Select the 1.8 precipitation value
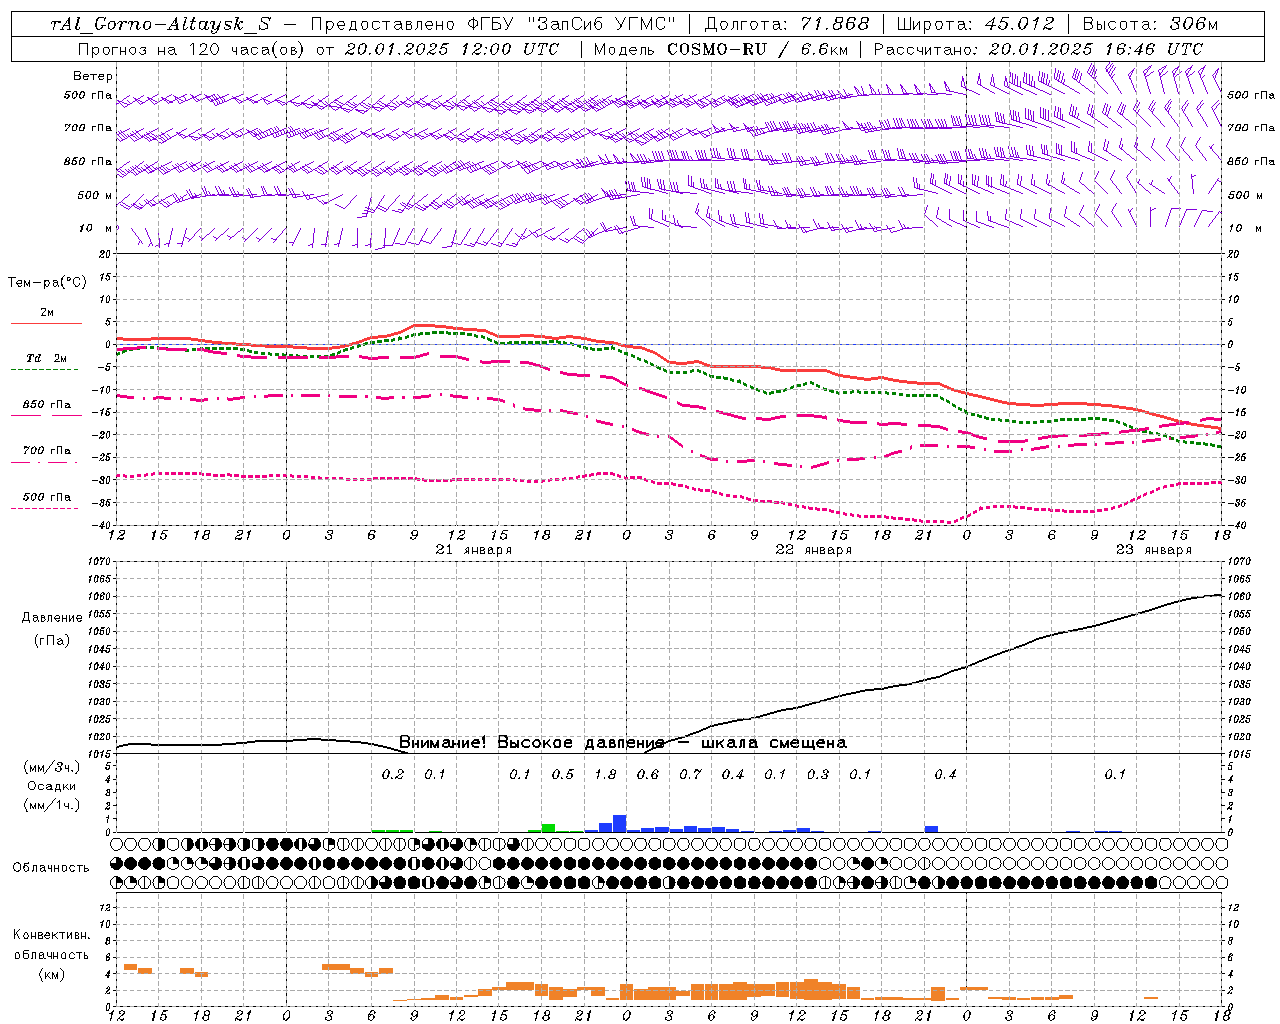Image resolution: width=1280 pixels, height=1024 pixels. point(605,775)
